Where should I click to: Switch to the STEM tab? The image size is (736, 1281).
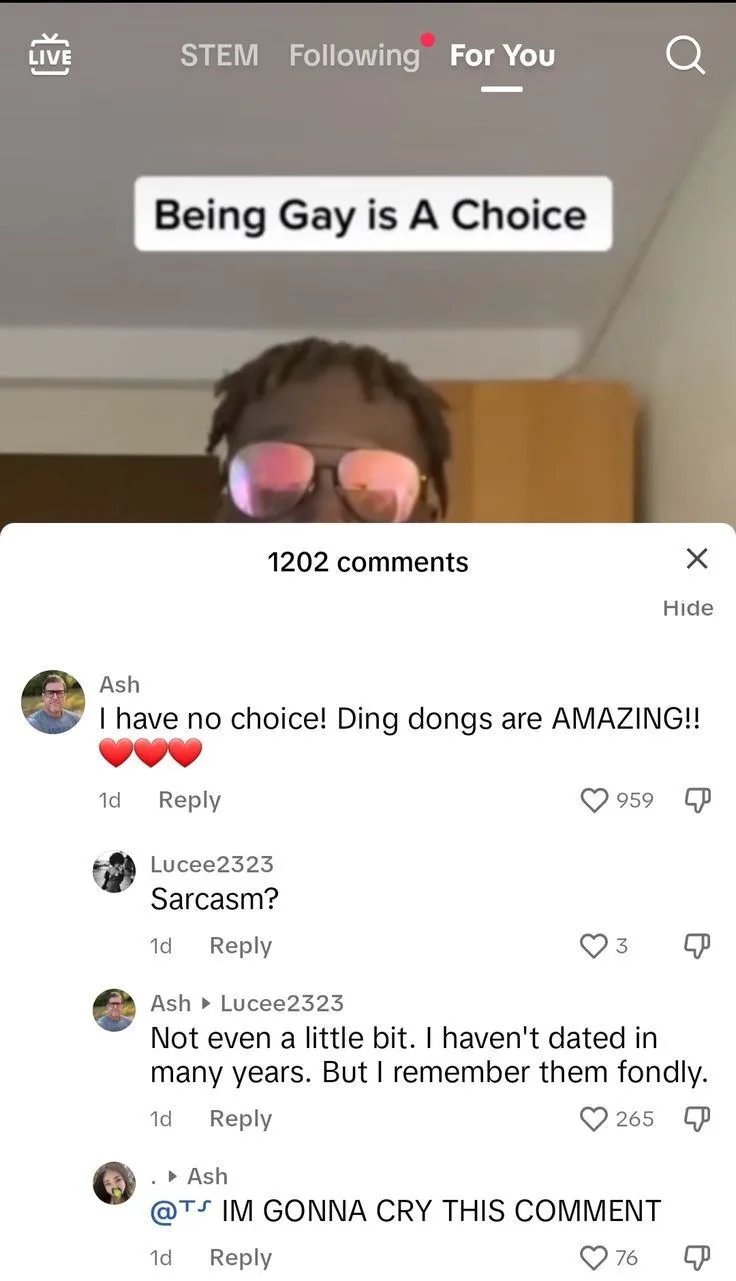pos(219,55)
